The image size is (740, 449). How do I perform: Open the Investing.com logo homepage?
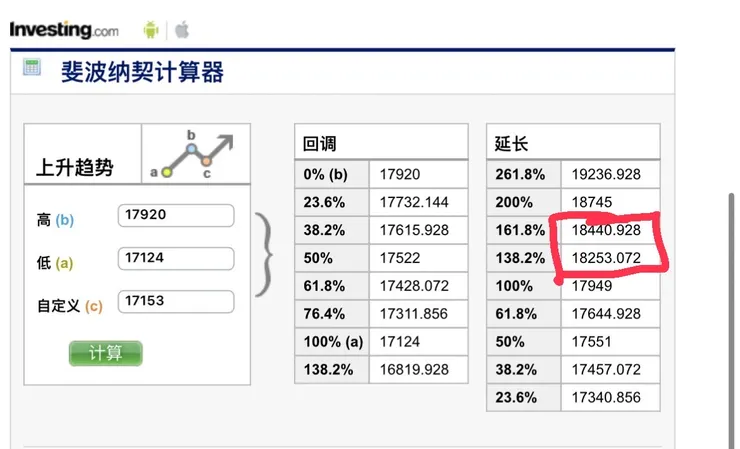coord(64,30)
